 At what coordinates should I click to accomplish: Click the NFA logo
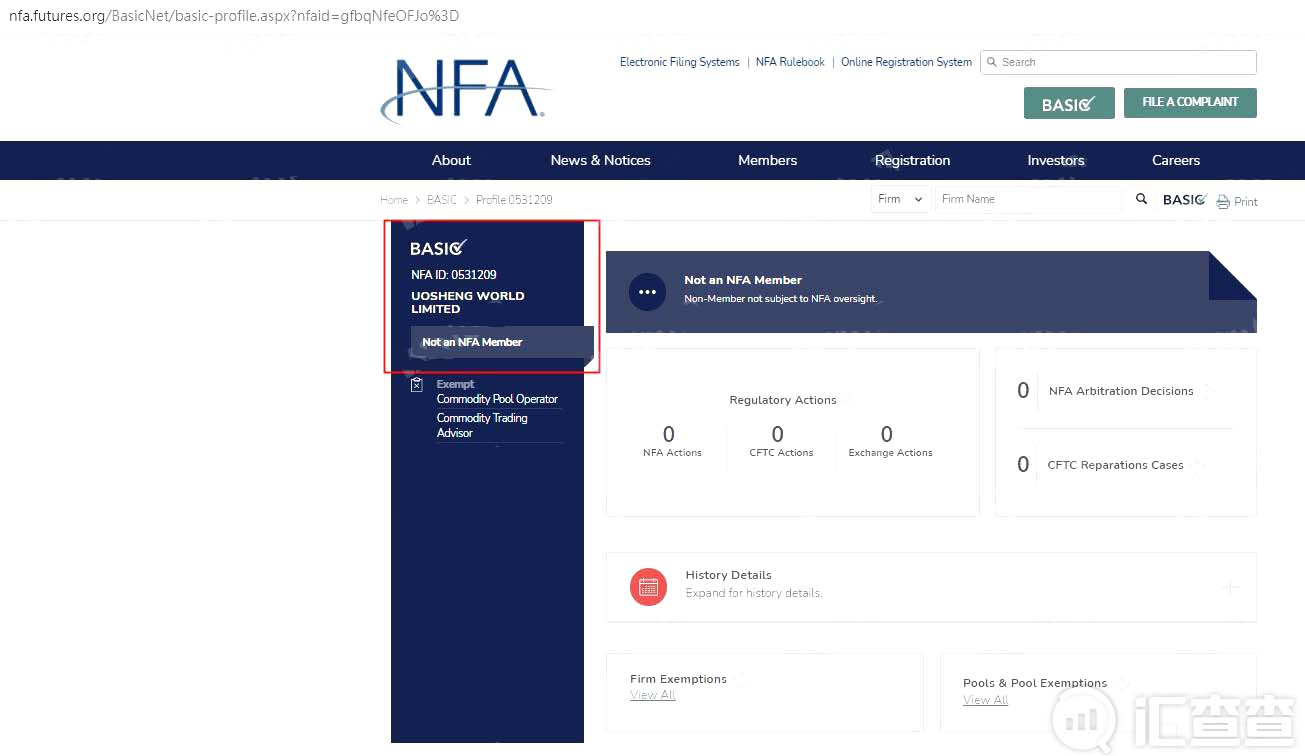pos(466,90)
